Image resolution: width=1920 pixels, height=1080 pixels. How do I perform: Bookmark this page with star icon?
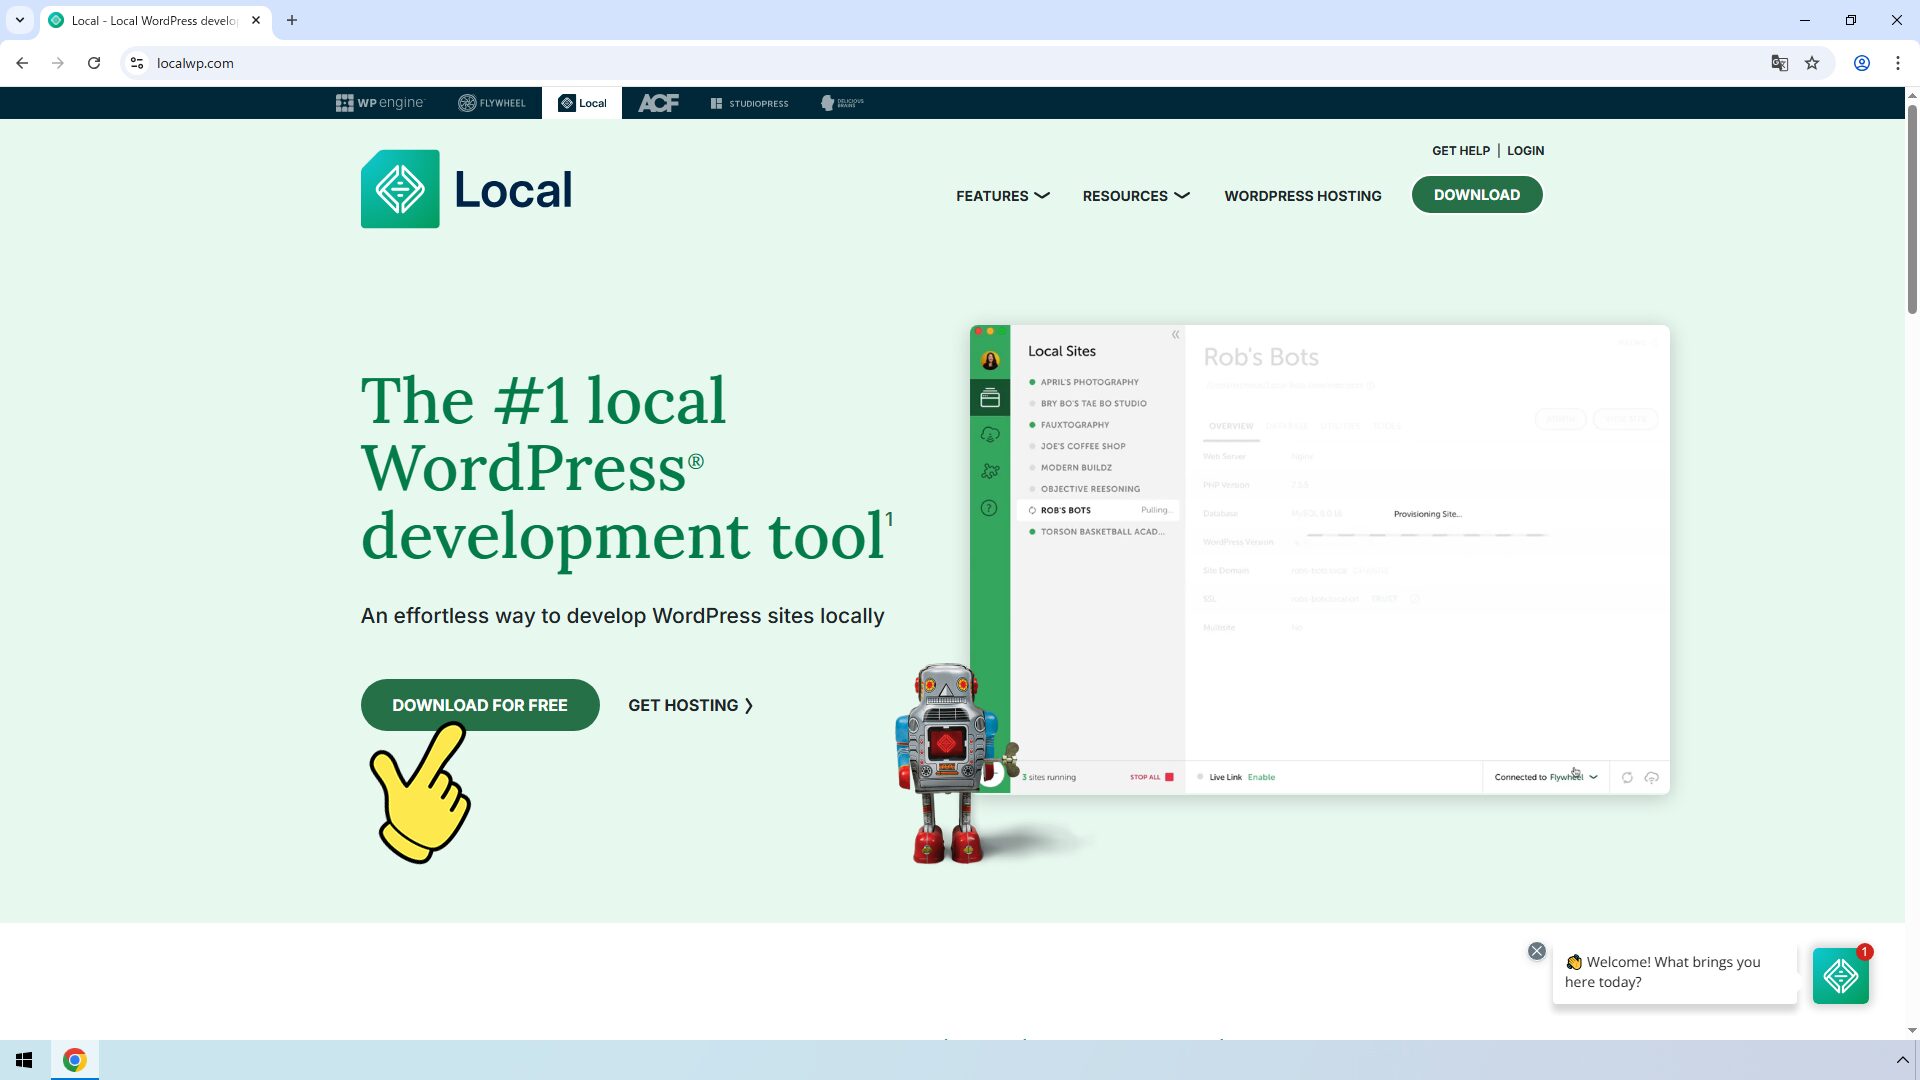pyautogui.click(x=1812, y=63)
